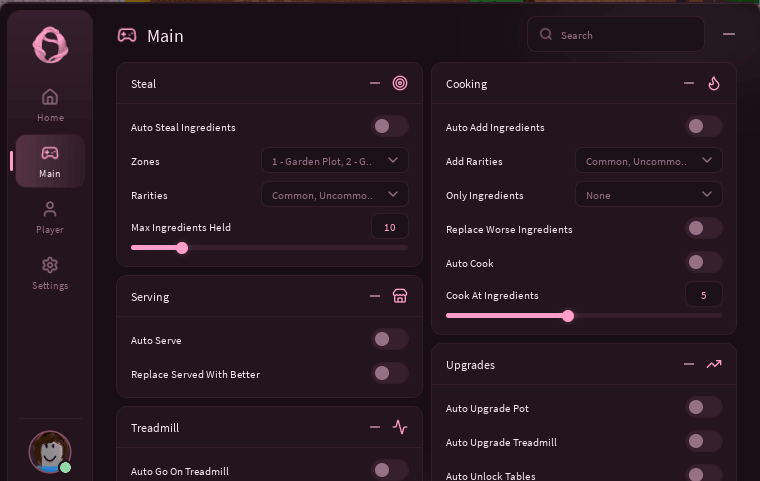Click the shop icon in Serving panel
Screen dimensions: 760x481
[400, 296]
